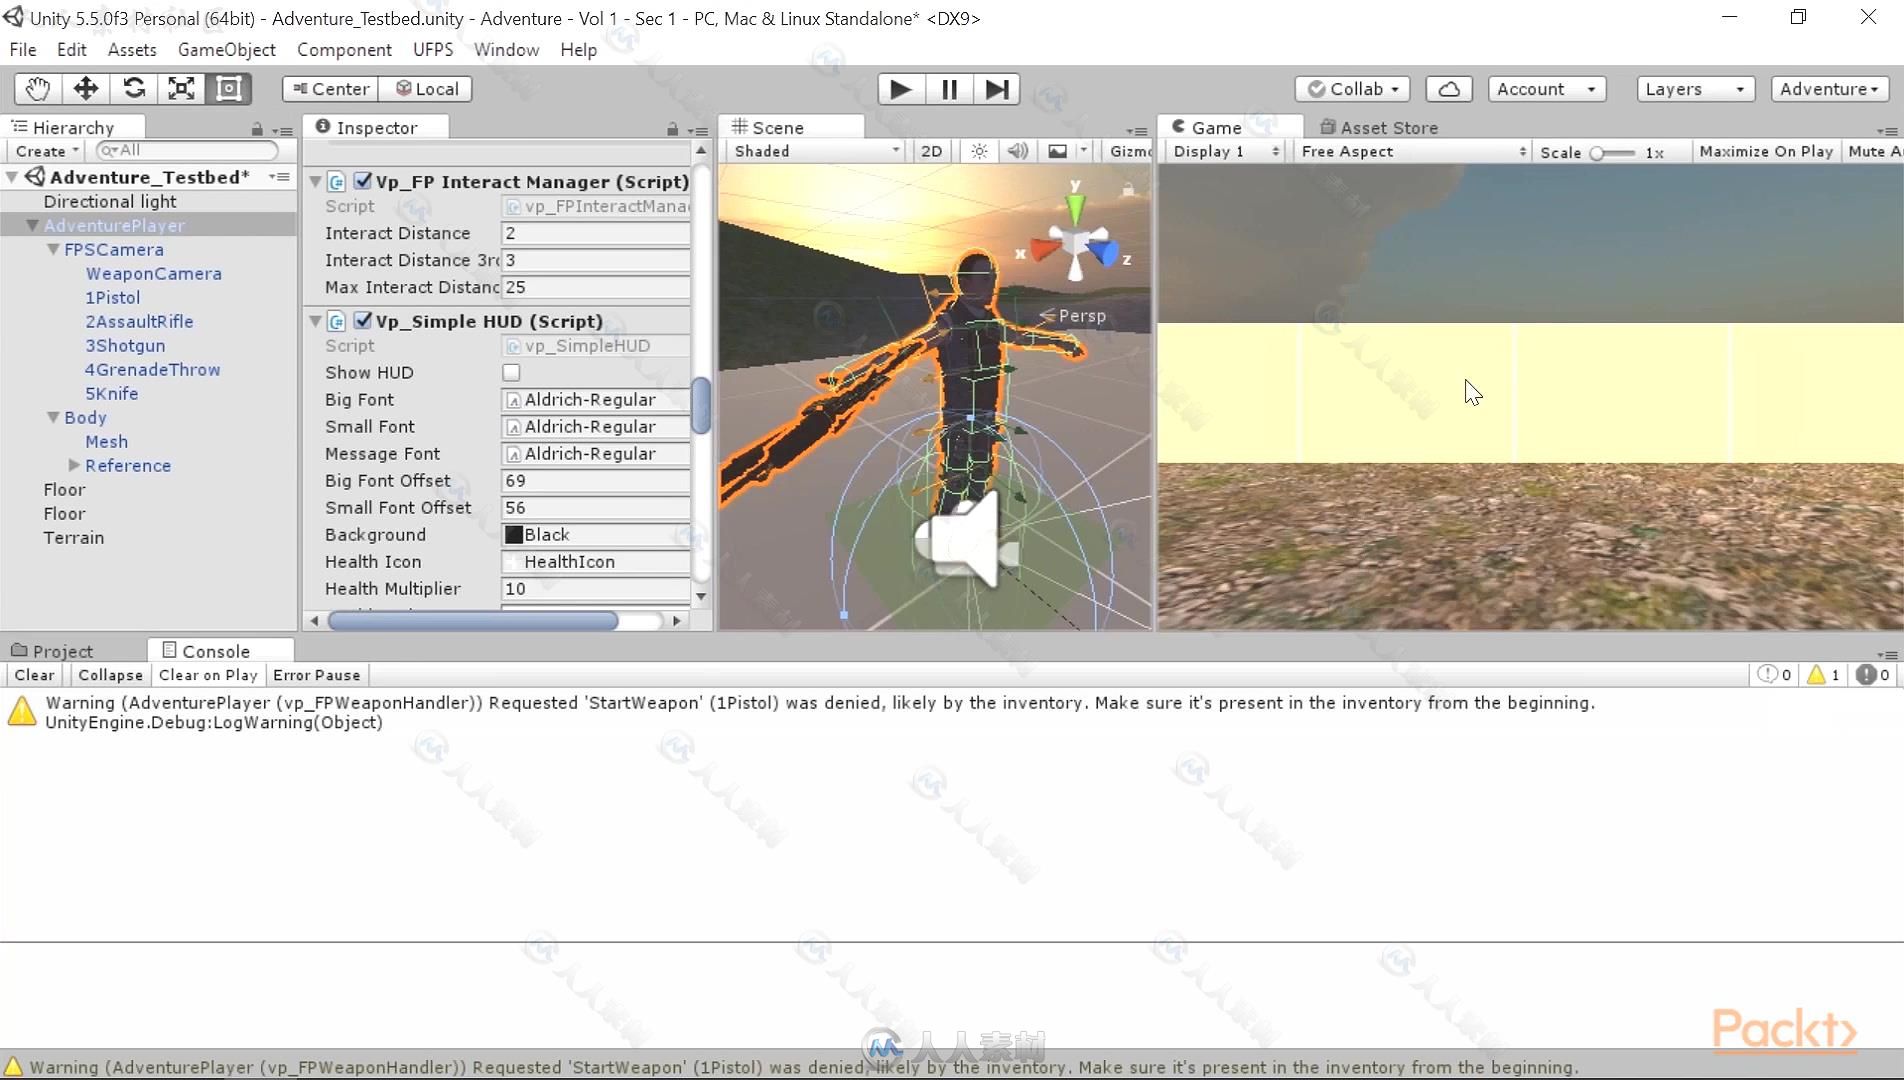Image resolution: width=1904 pixels, height=1080 pixels.
Task: Toggle warnings filter in Console
Action: [x=1824, y=675]
